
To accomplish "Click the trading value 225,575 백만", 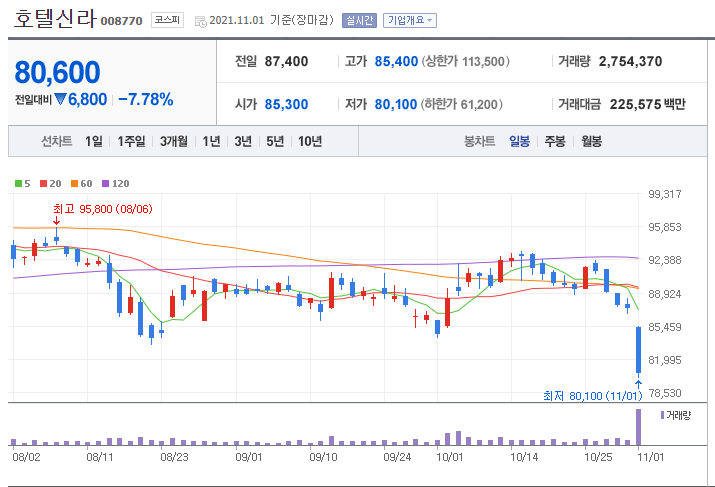I will [x=648, y=104].
